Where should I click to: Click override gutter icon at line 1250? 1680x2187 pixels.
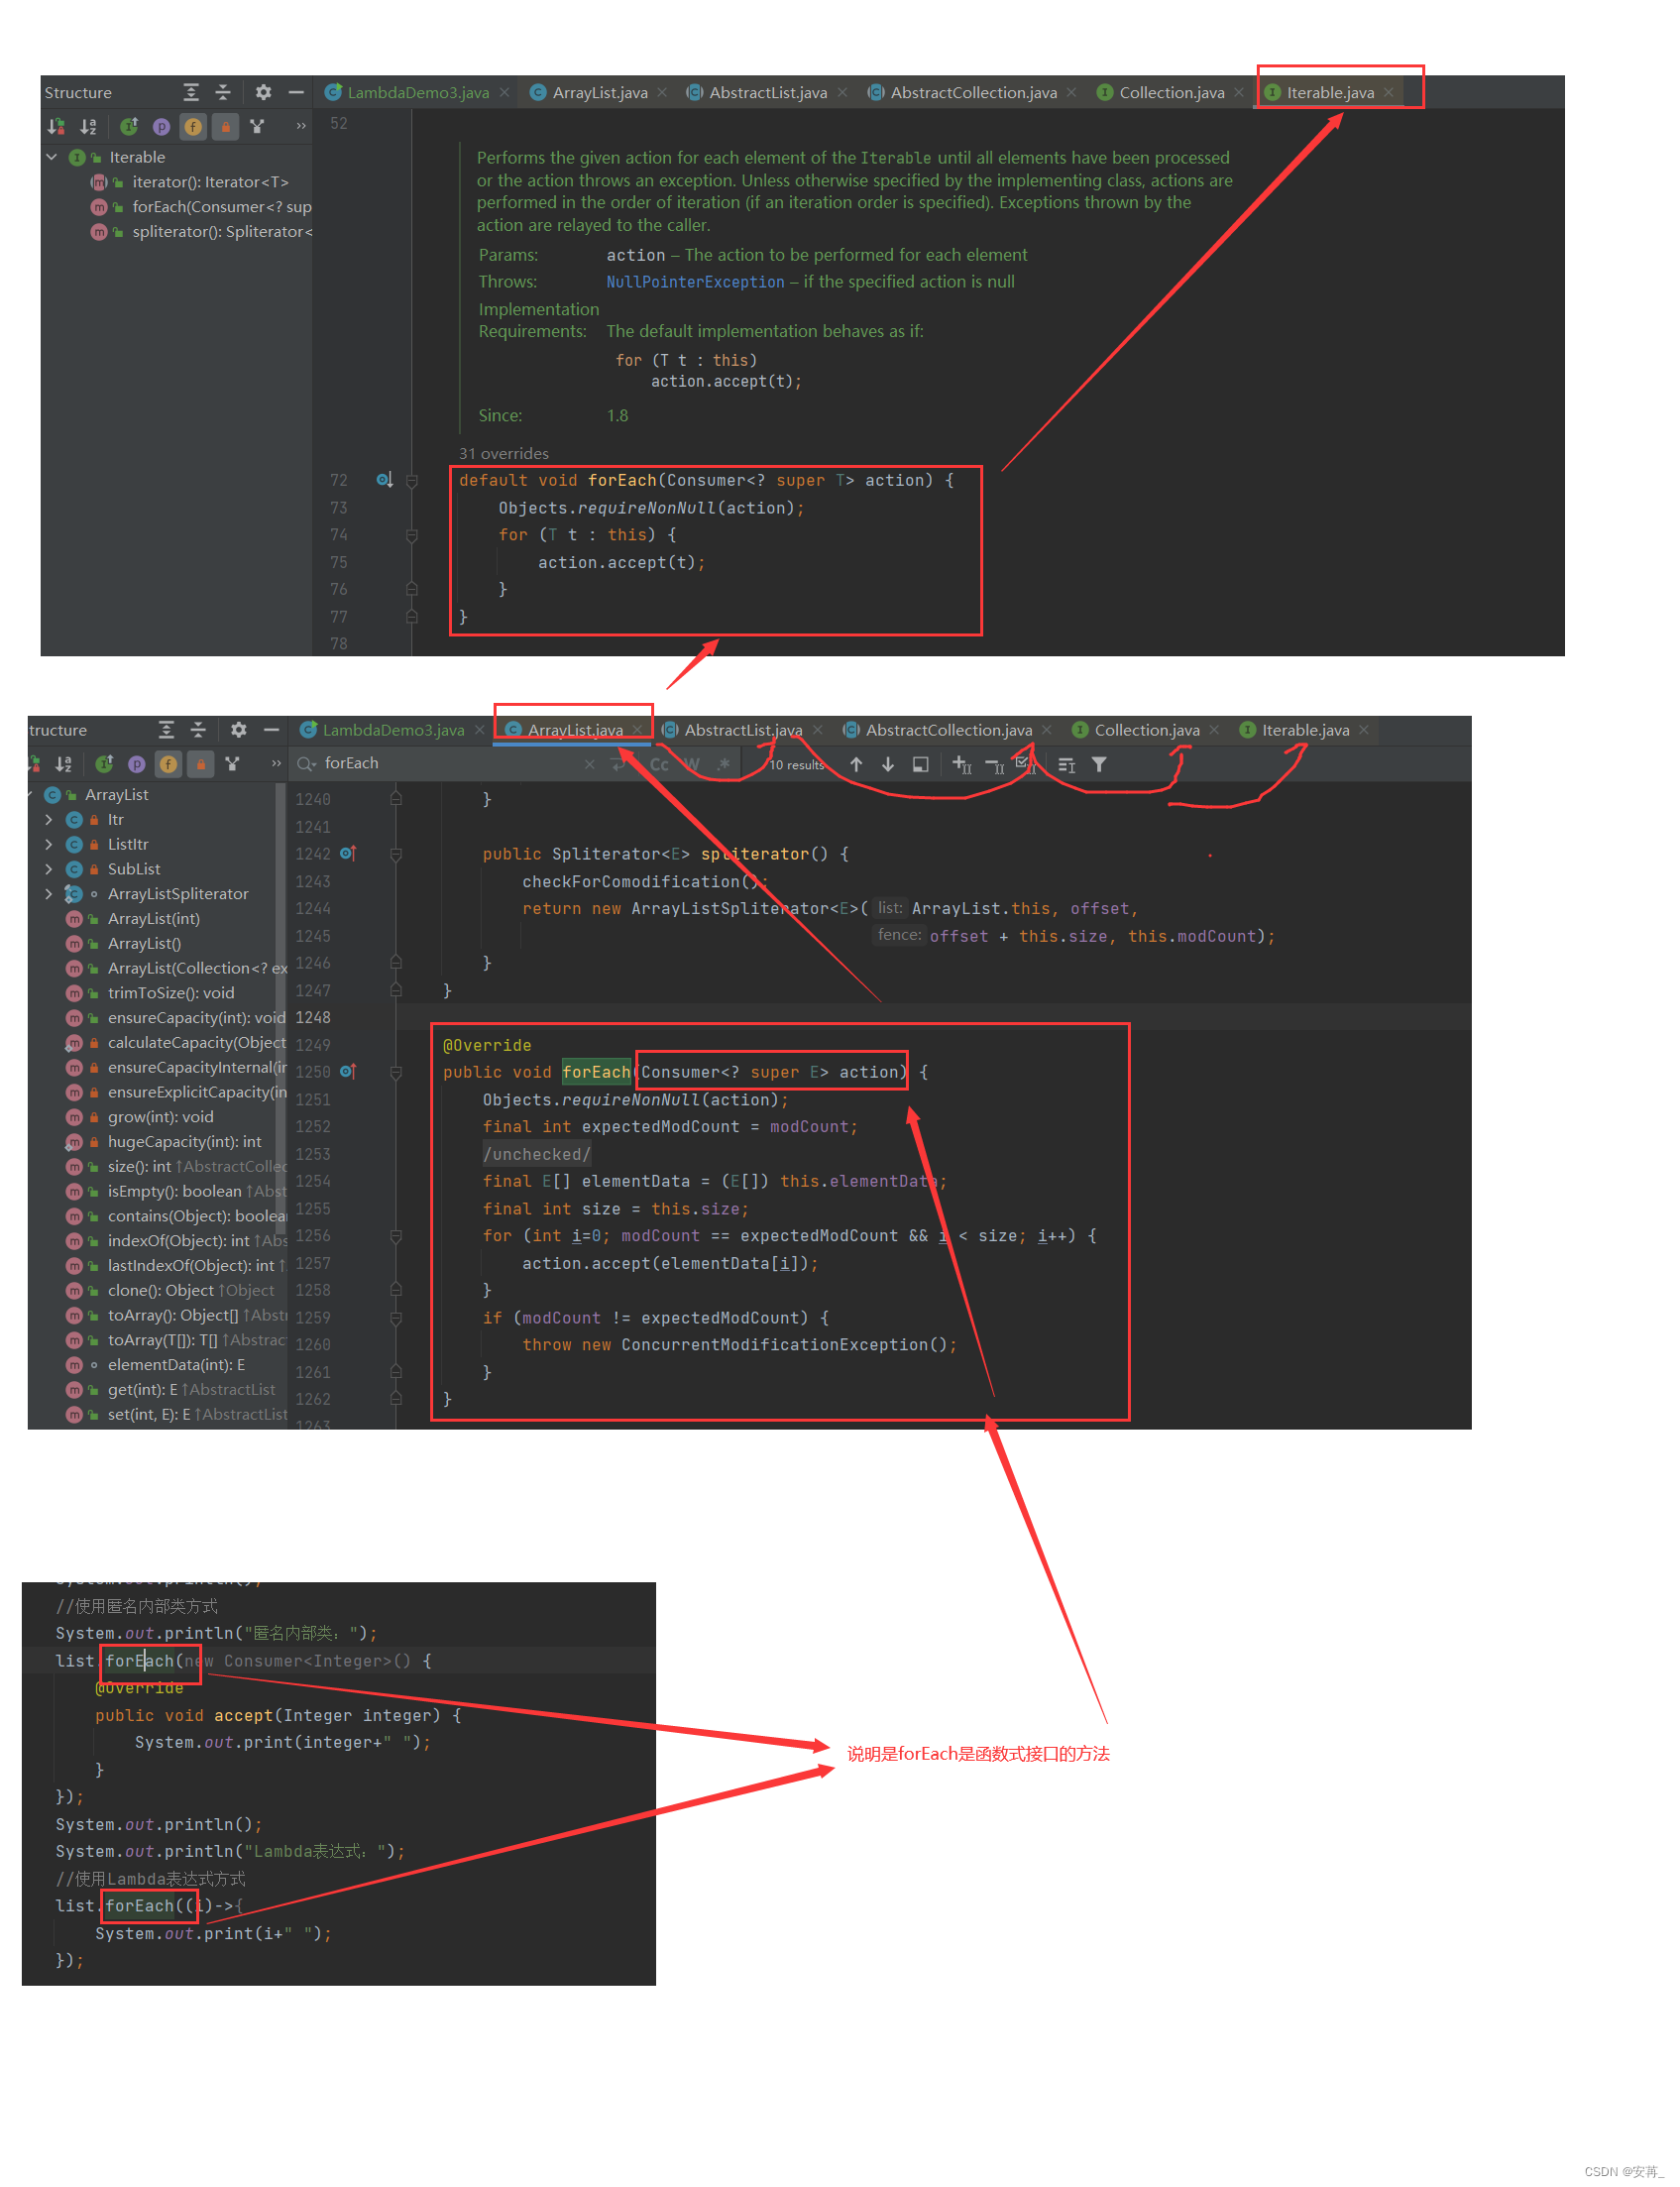[x=348, y=1072]
